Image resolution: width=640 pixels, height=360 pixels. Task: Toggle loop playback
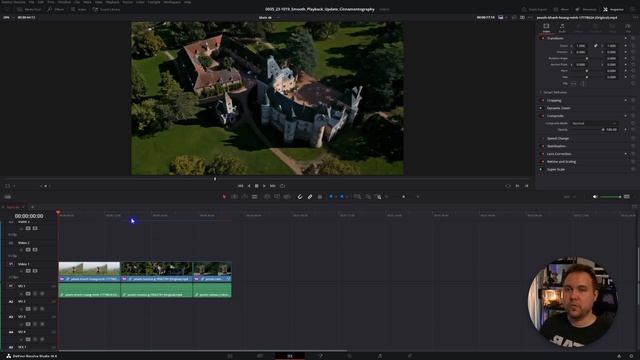pyautogui.click(x=282, y=186)
